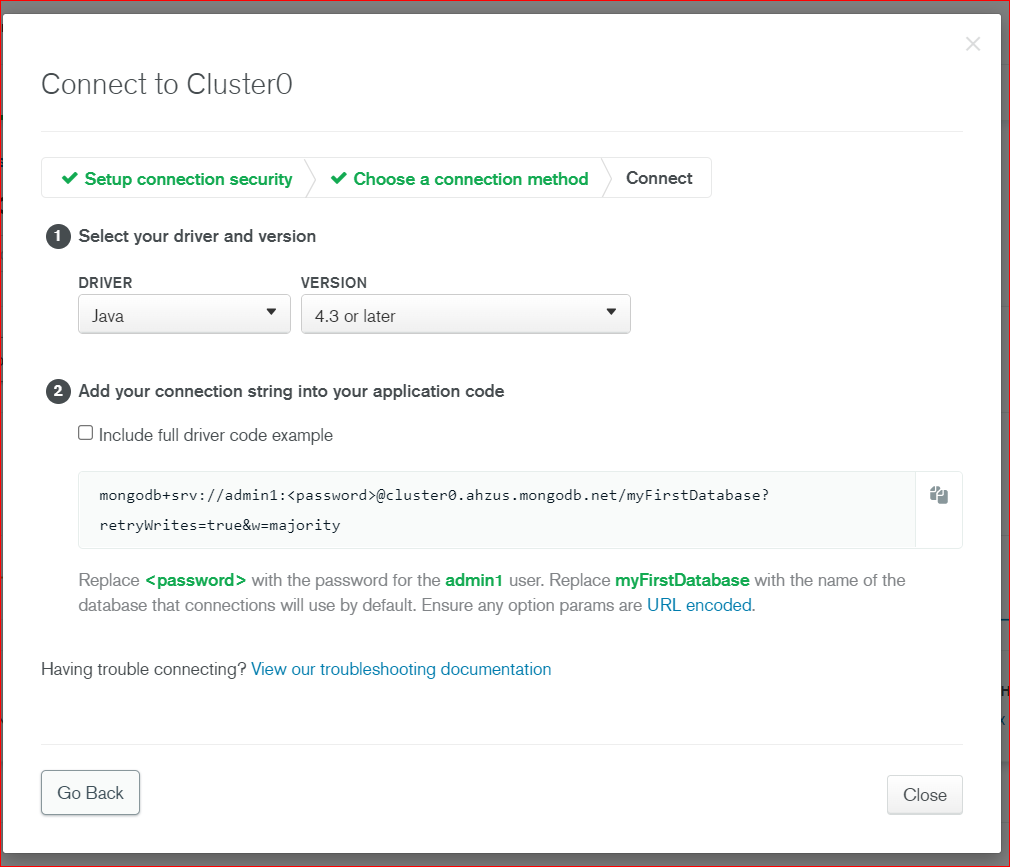Select the Connect step tab
Screen dimensions: 1010x867
(658, 177)
